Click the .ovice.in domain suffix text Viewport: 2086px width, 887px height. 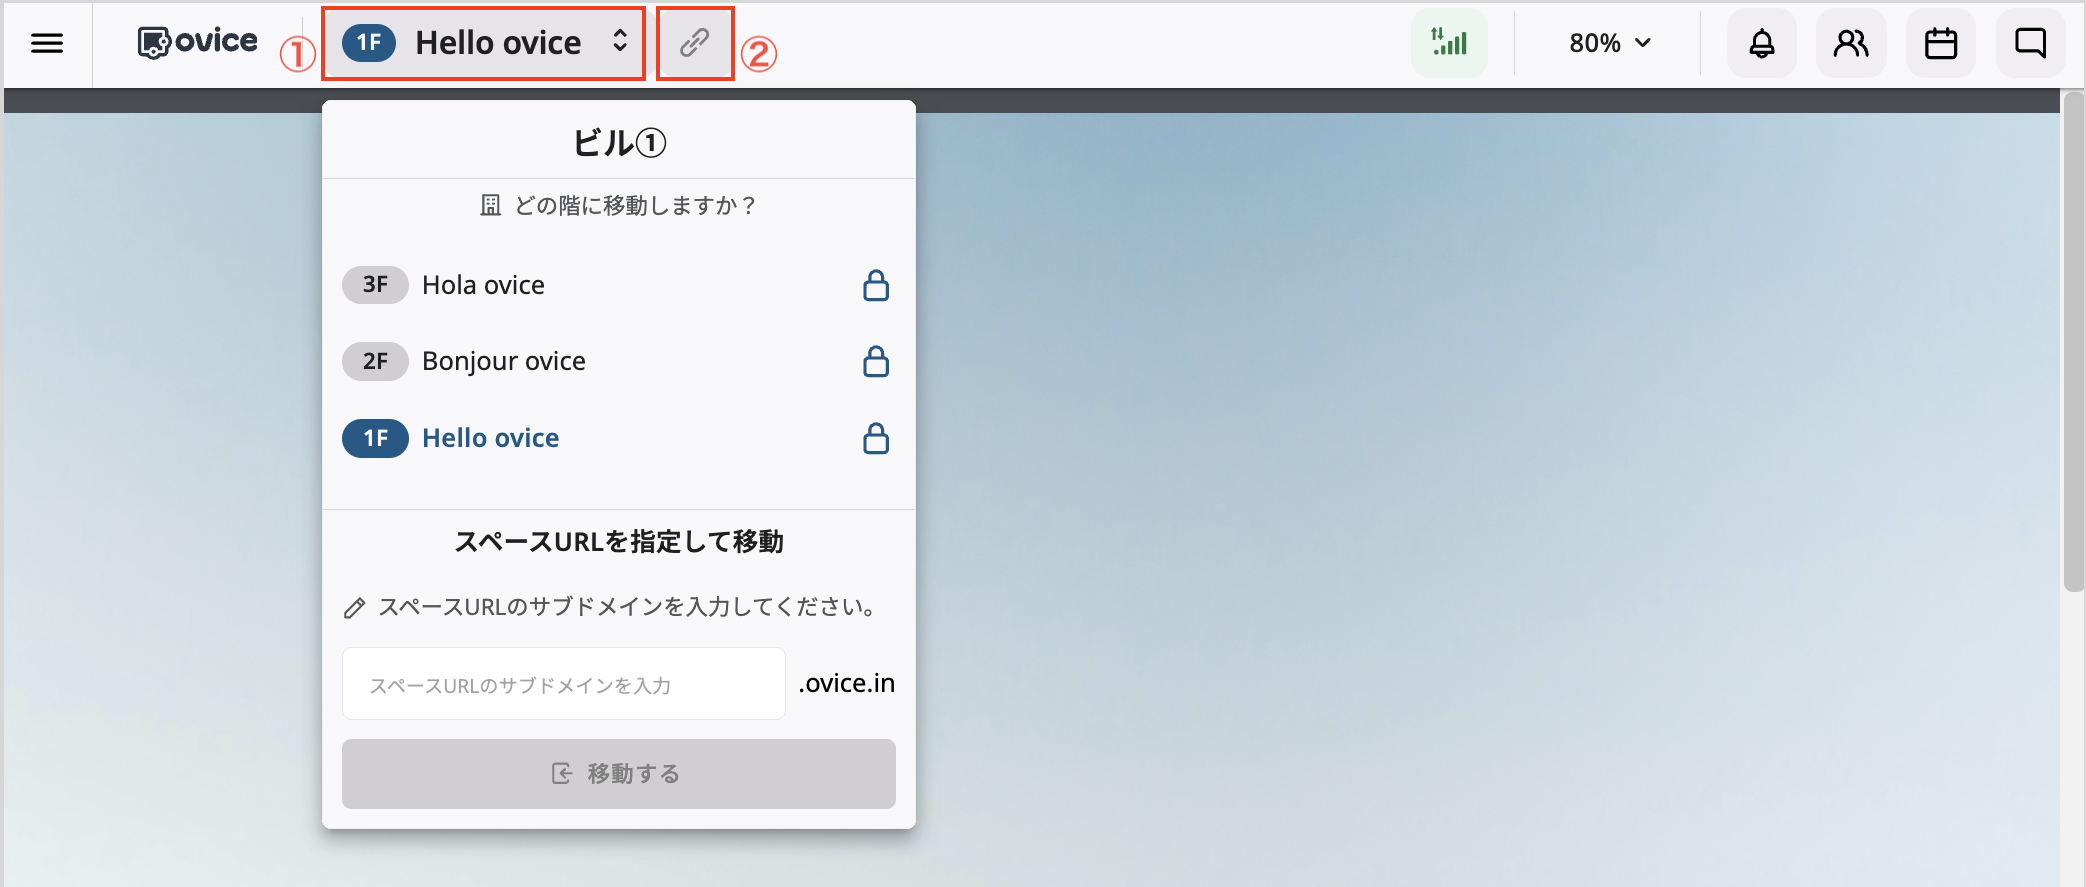(847, 683)
